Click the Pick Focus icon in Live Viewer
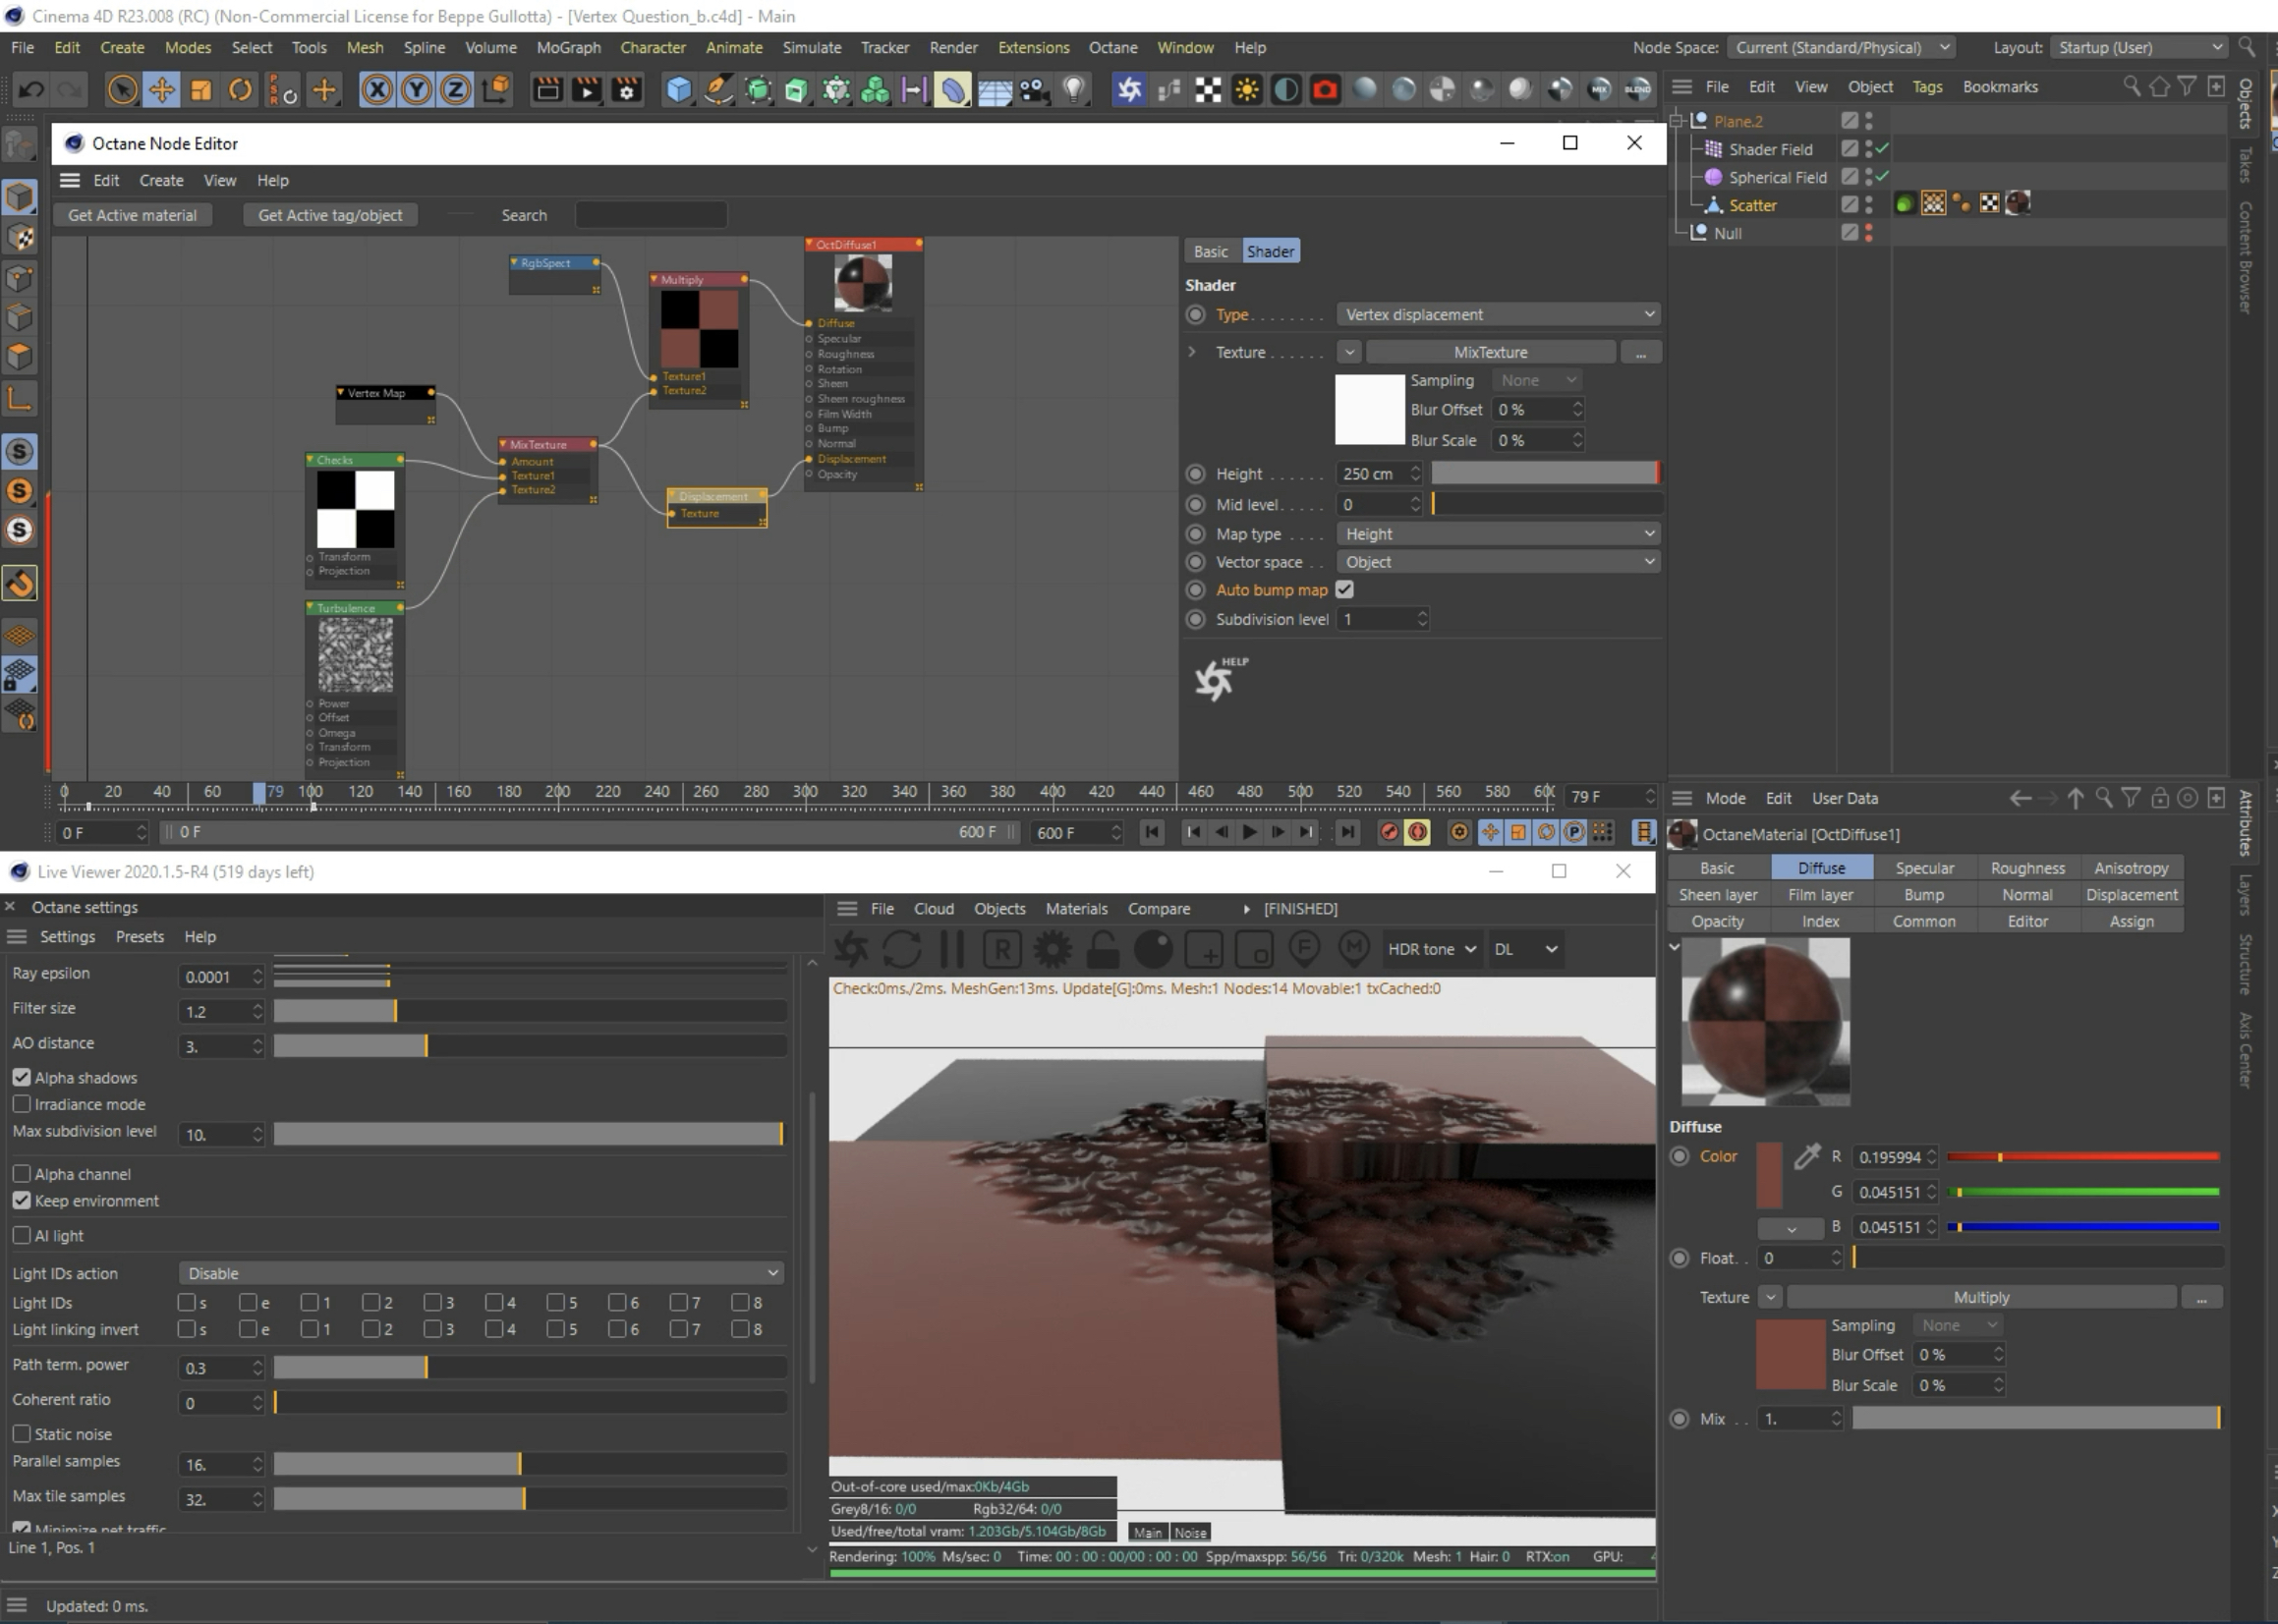The height and width of the screenshot is (1624, 2278). pos(1304,949)
